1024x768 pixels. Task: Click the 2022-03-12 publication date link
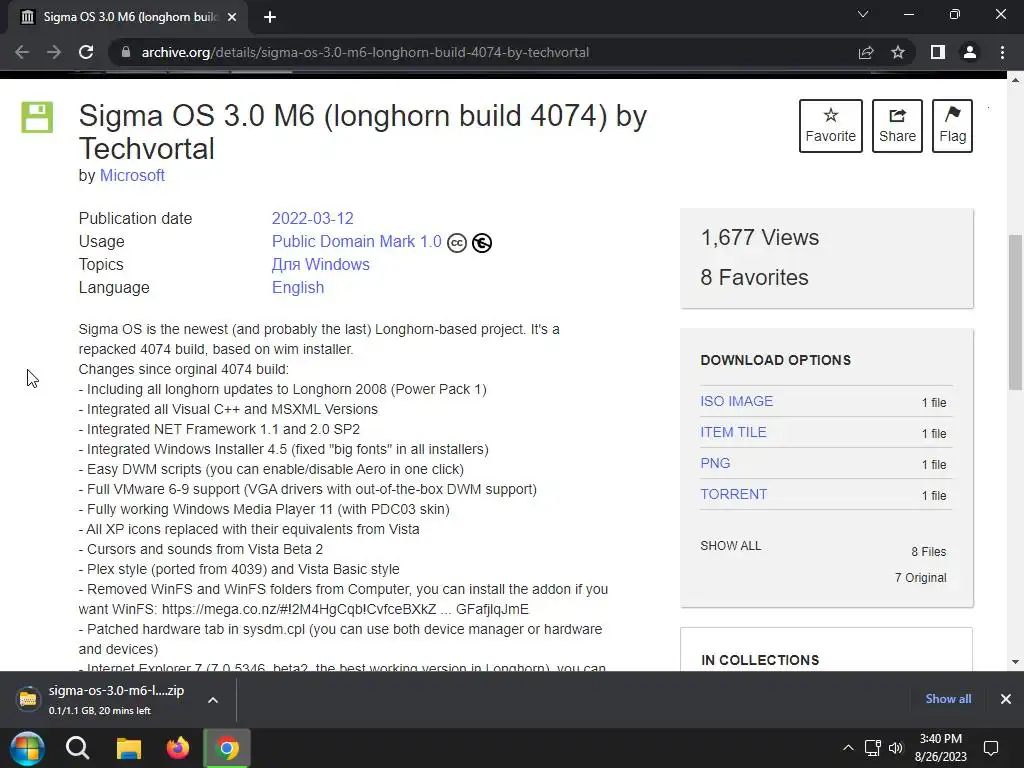(x=312, y=218)
